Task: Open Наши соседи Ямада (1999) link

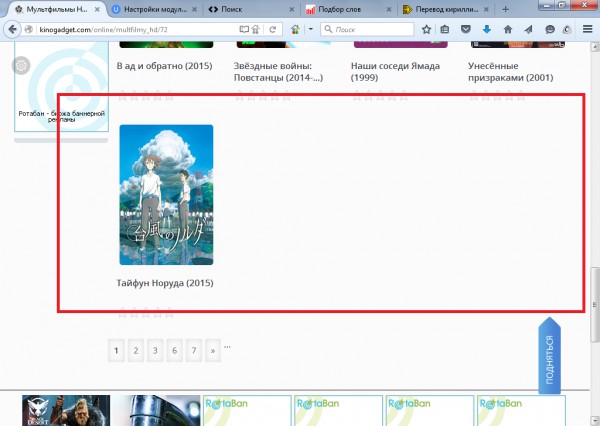Action: [x=395, y=72]
